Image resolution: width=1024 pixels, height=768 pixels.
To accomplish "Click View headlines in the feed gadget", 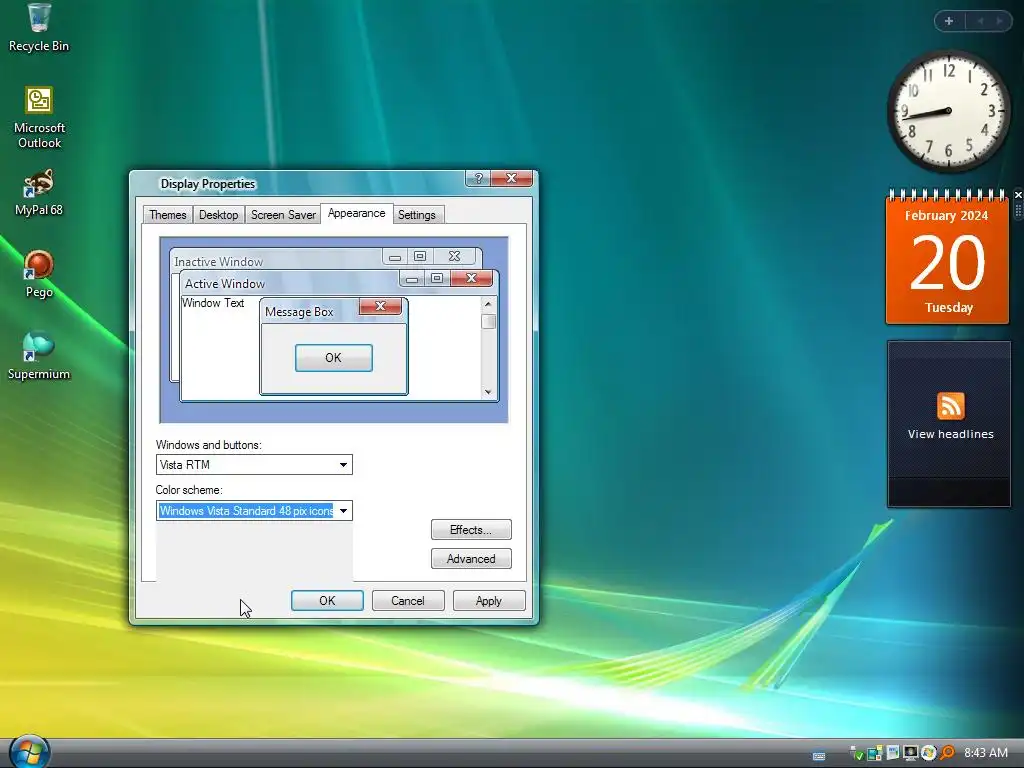I will tap(950, 434).
